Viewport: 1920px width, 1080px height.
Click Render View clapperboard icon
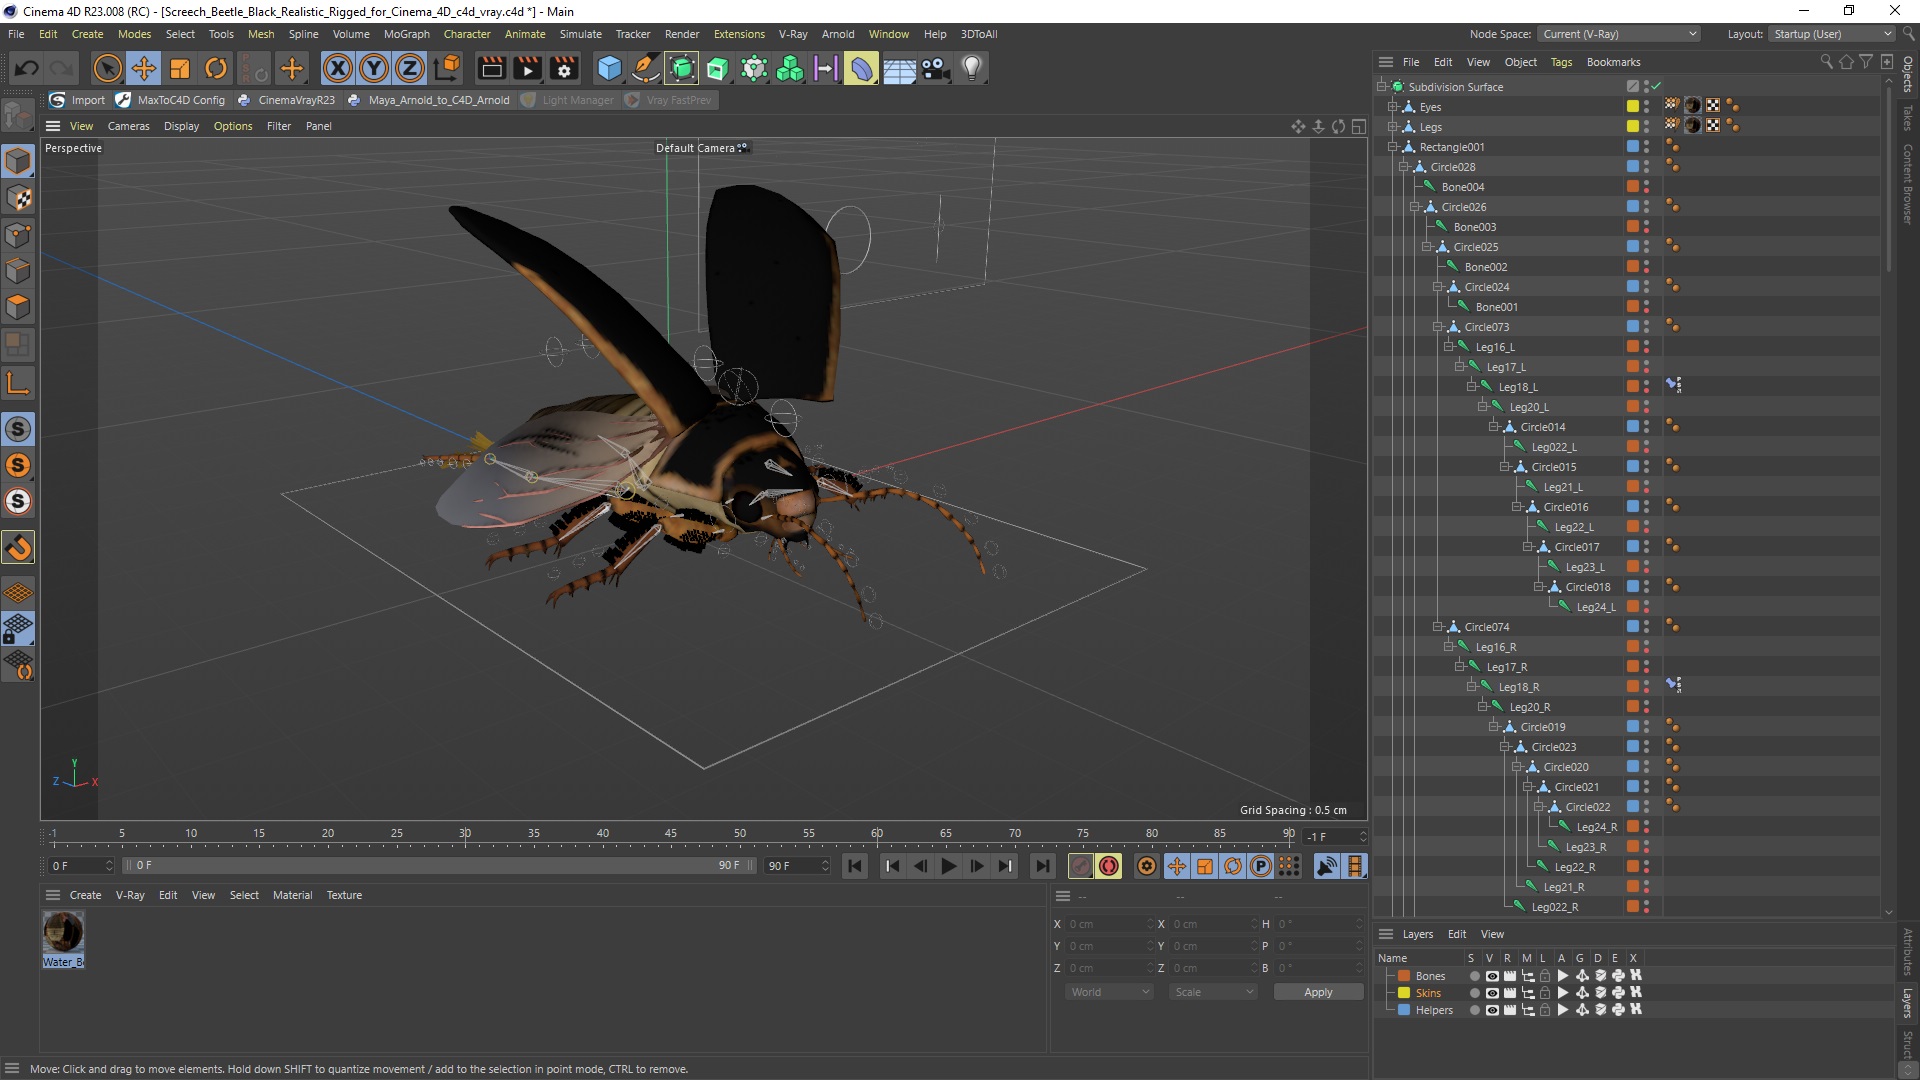(x=491, y=68)
